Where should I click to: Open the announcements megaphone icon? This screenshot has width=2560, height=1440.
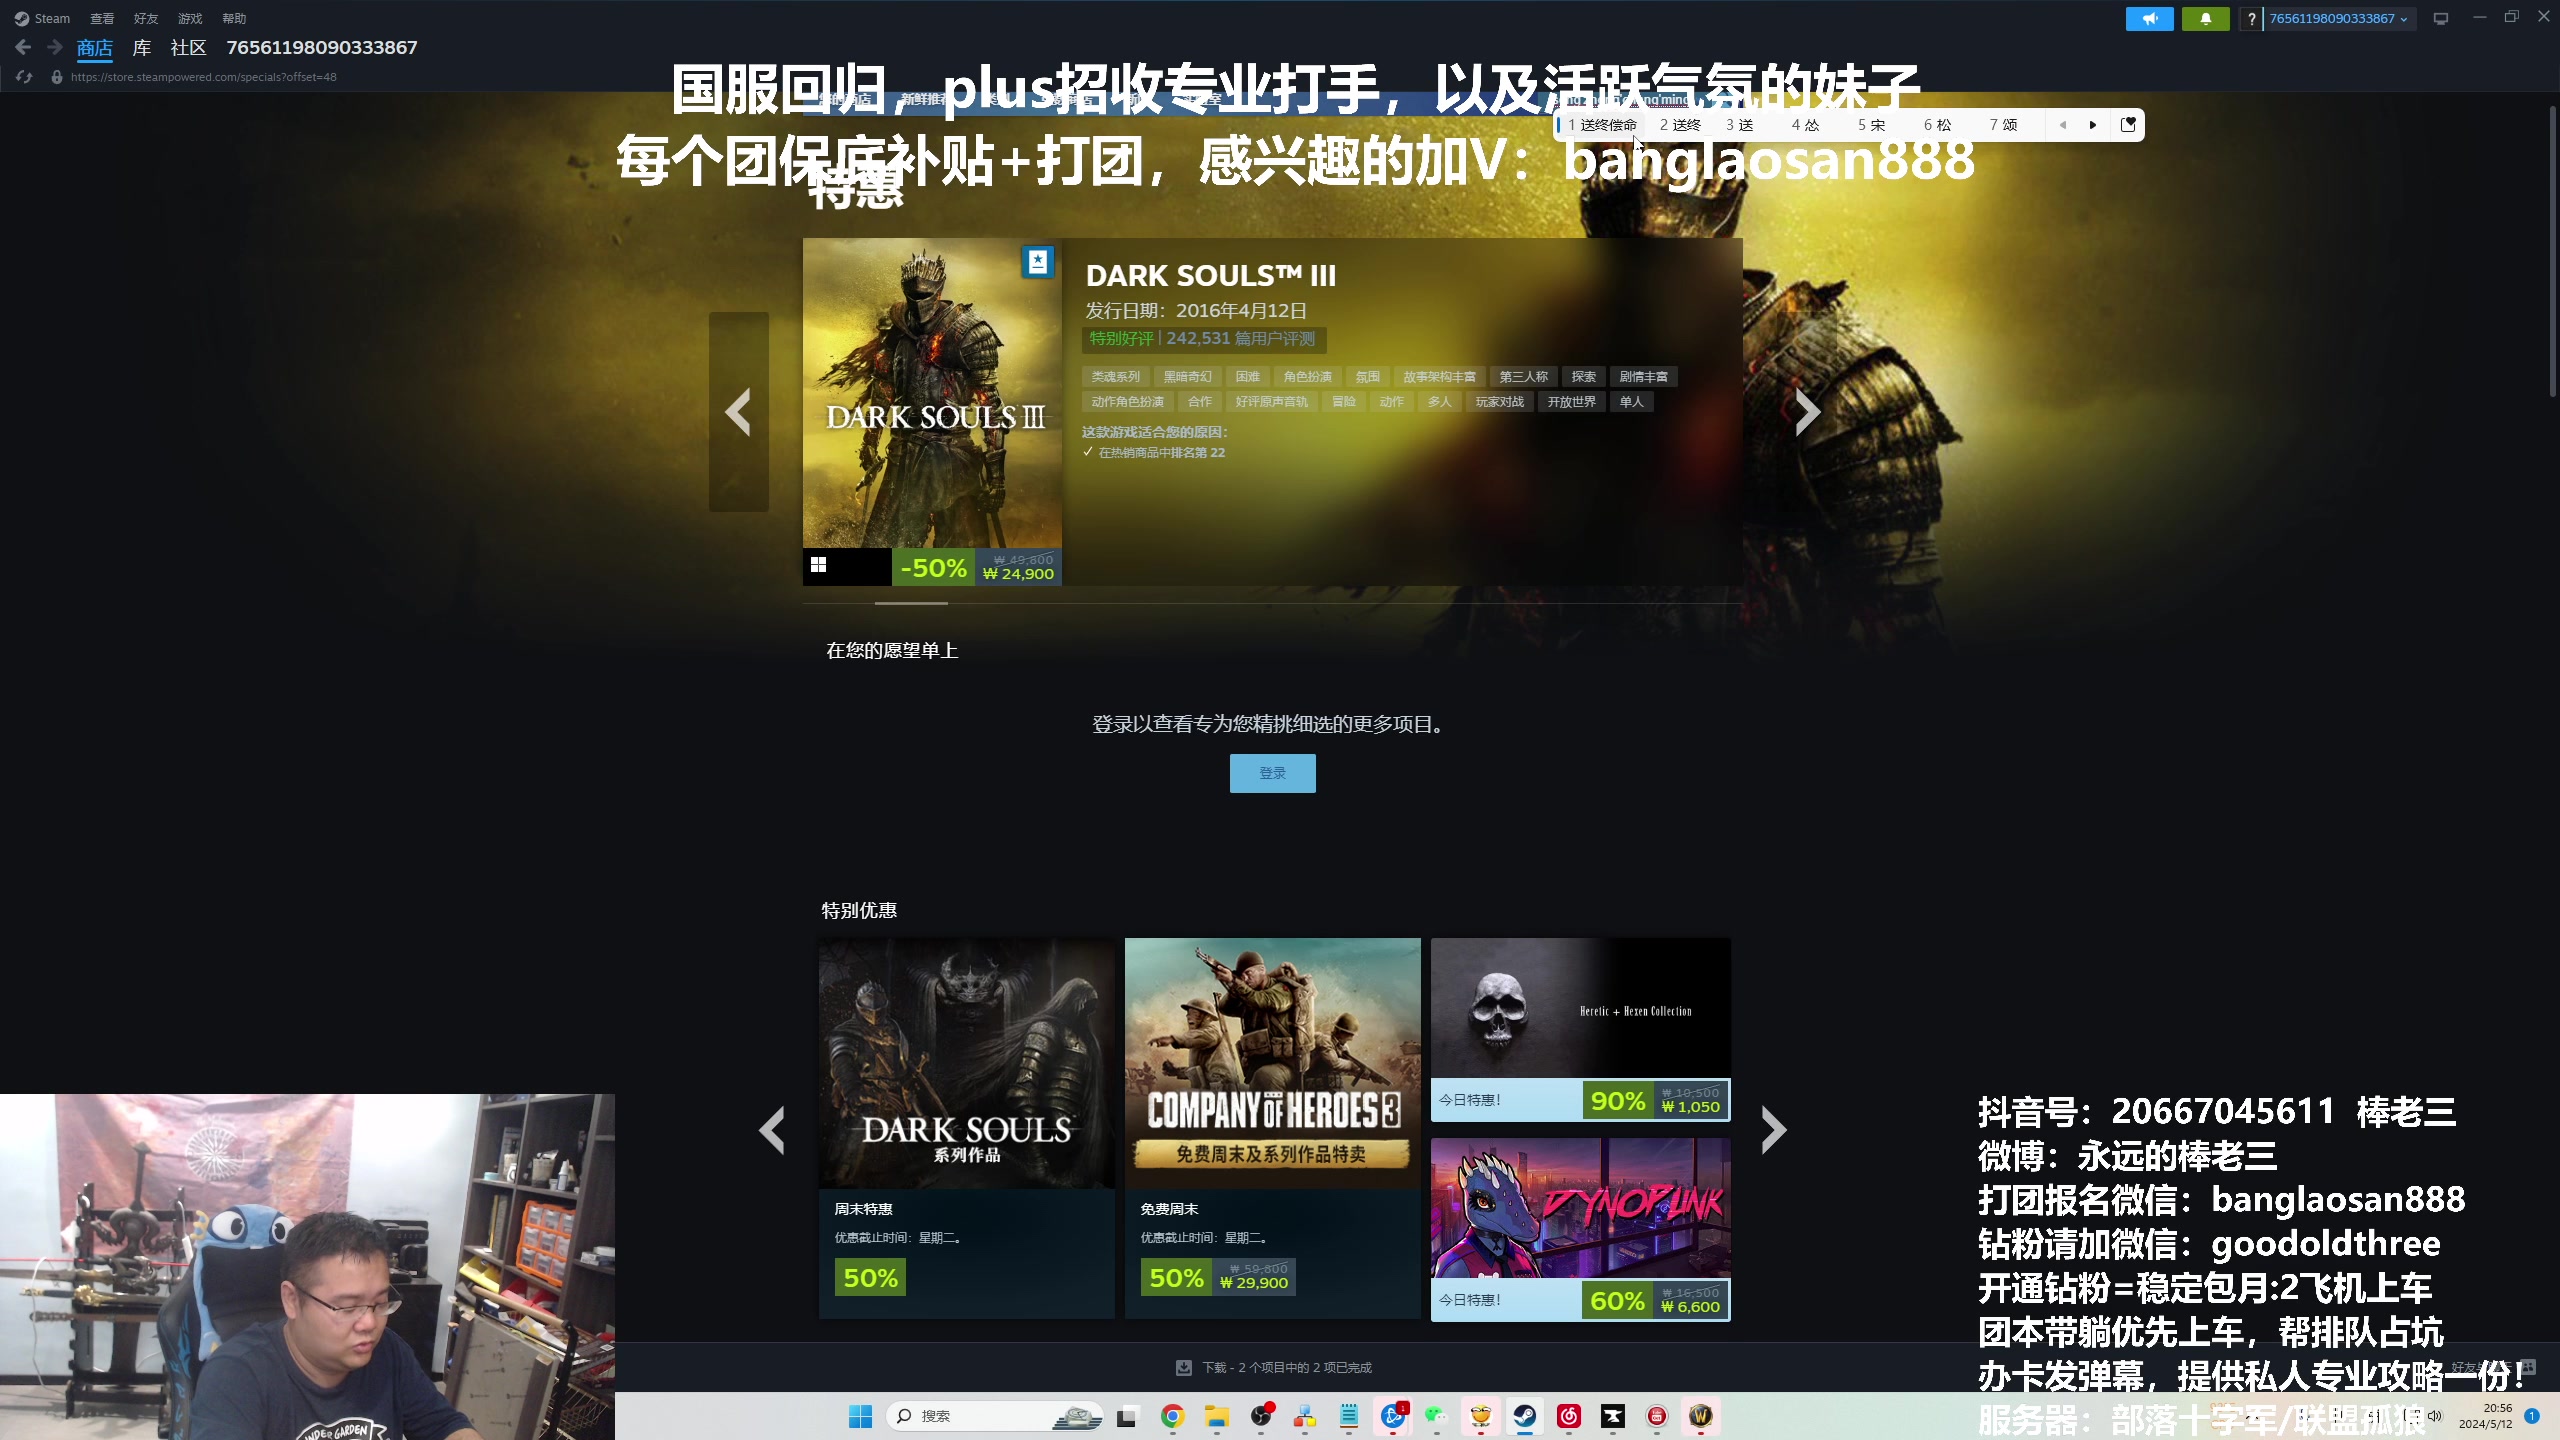pos(2149,19)
